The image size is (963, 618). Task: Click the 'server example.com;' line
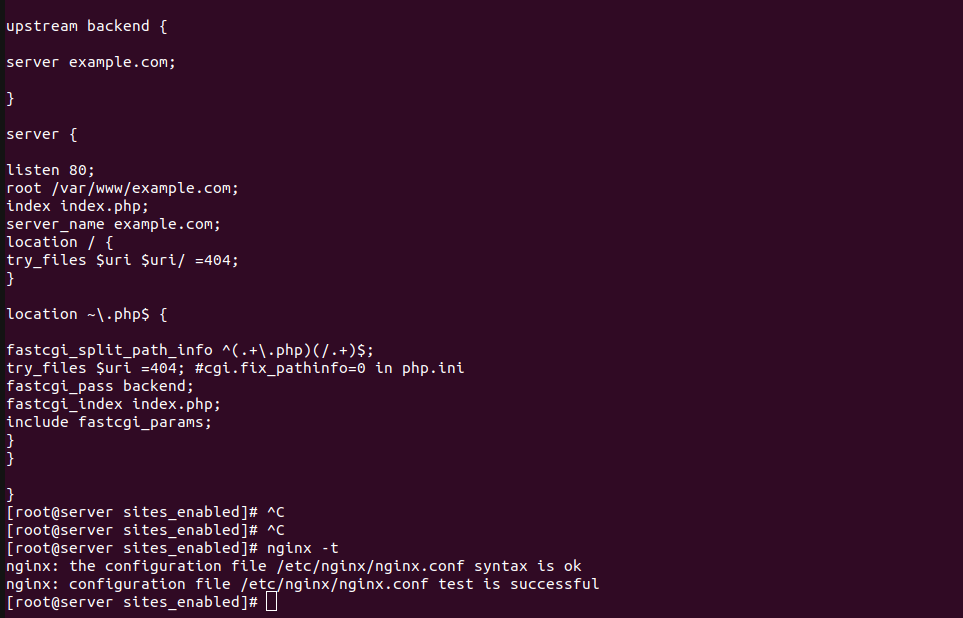(91, 63)
